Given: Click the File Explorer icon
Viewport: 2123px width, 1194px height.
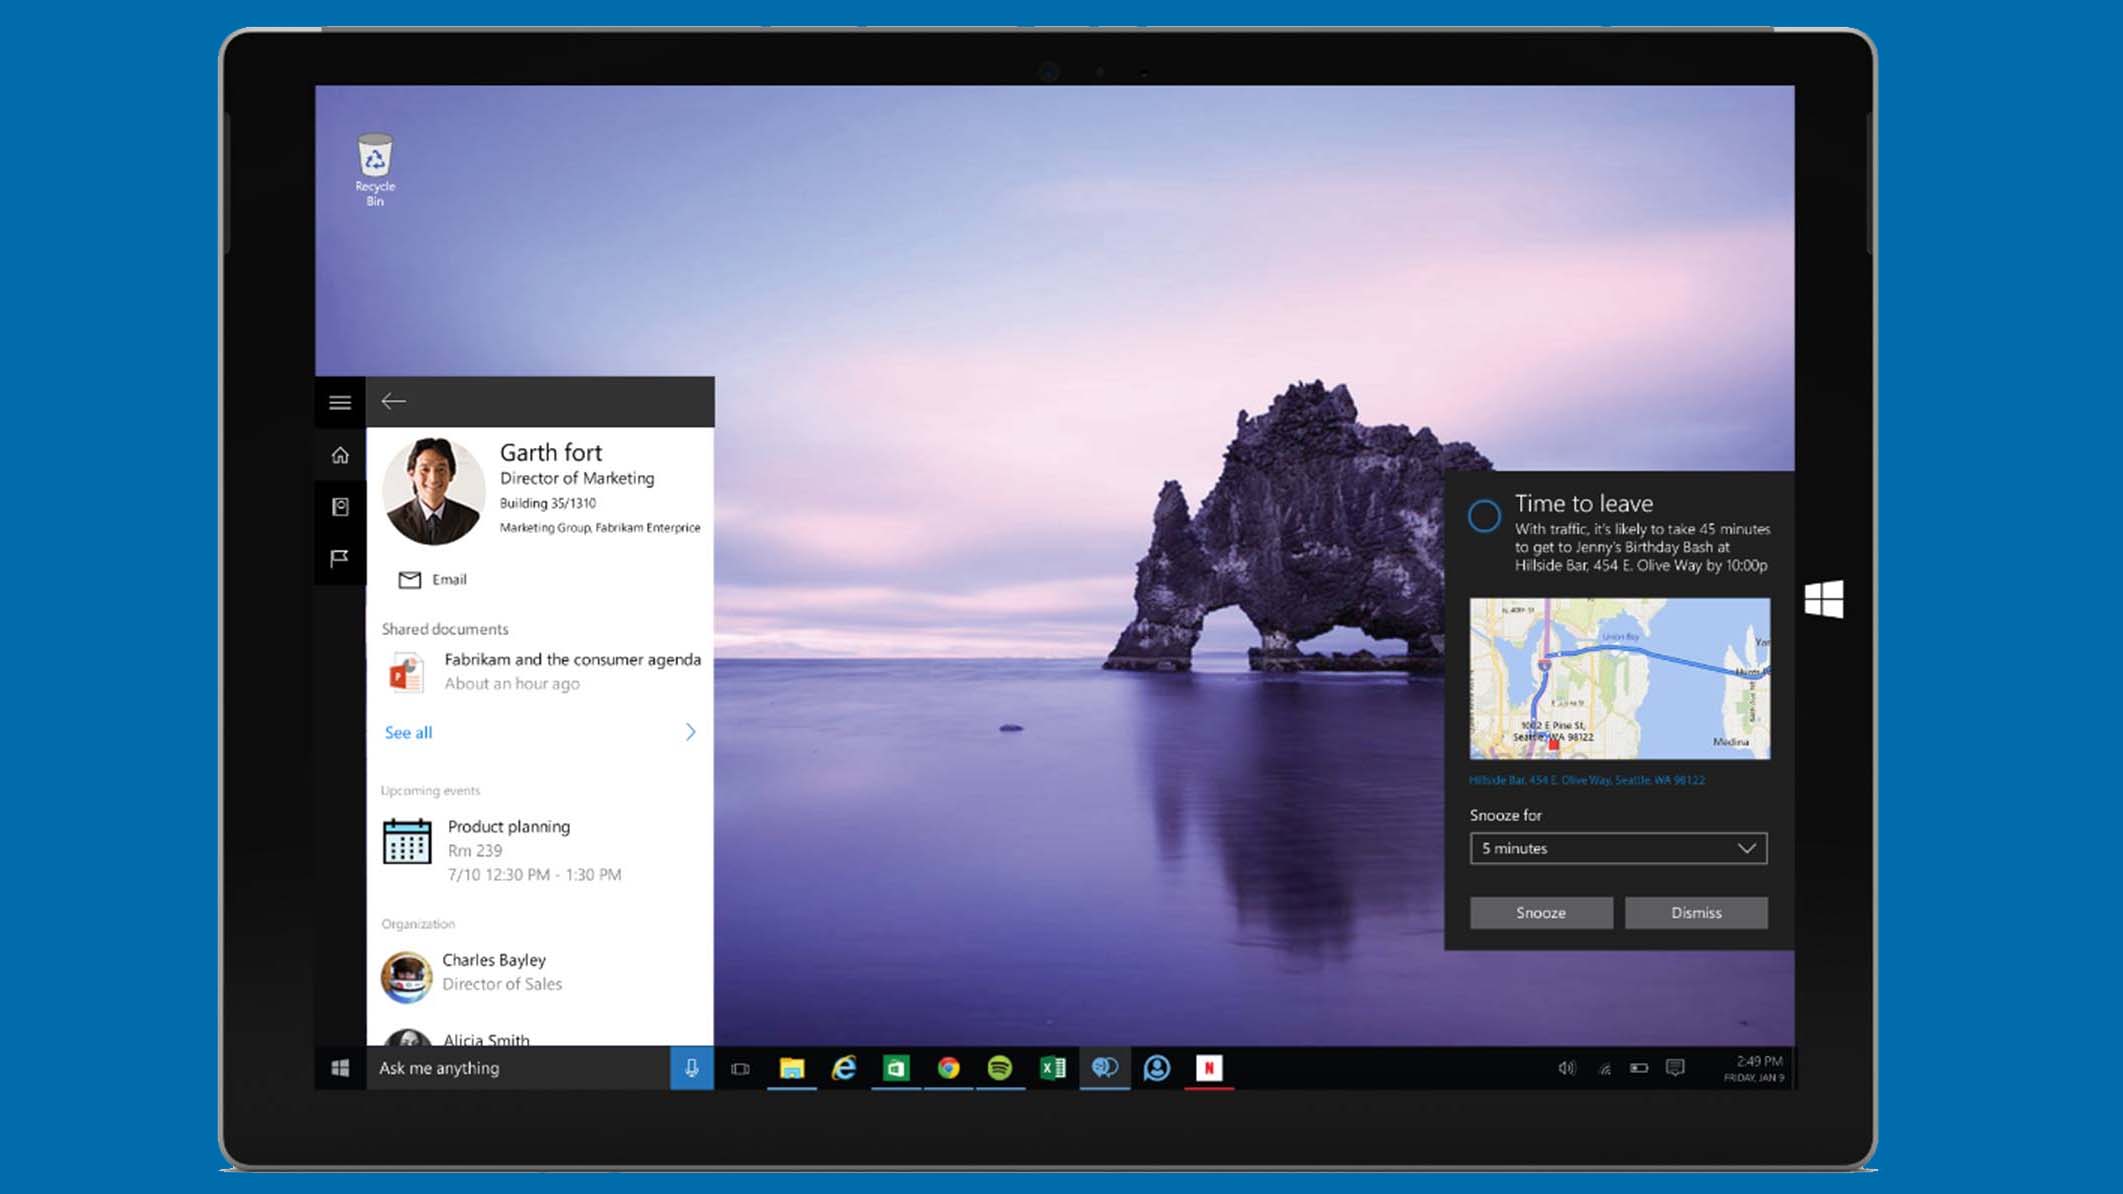Looking at the screenshot, I should [790, 1067].
